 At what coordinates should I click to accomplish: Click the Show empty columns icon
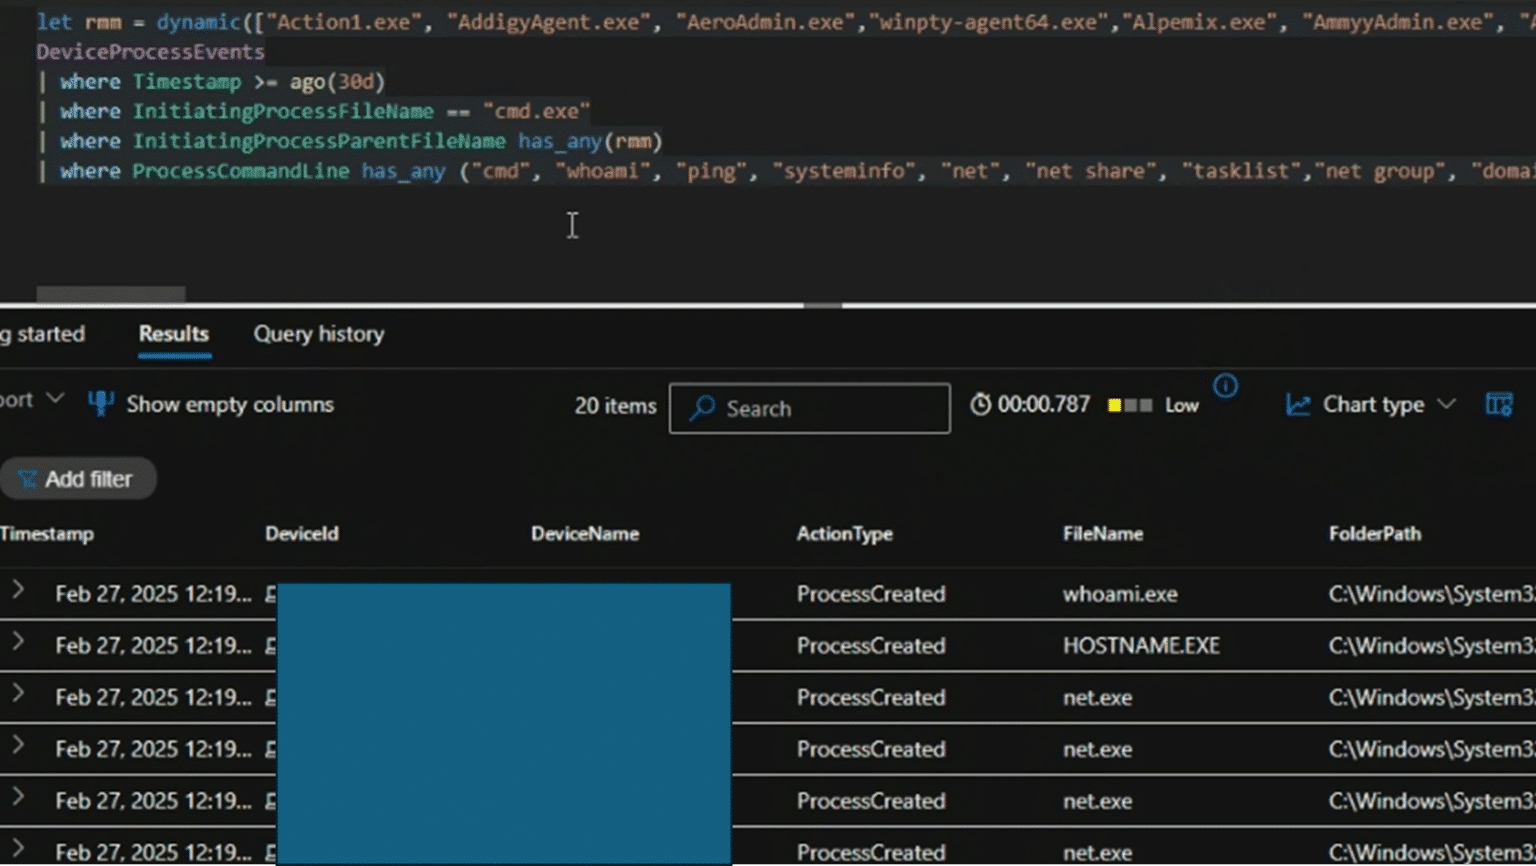[x=100, y=404]
